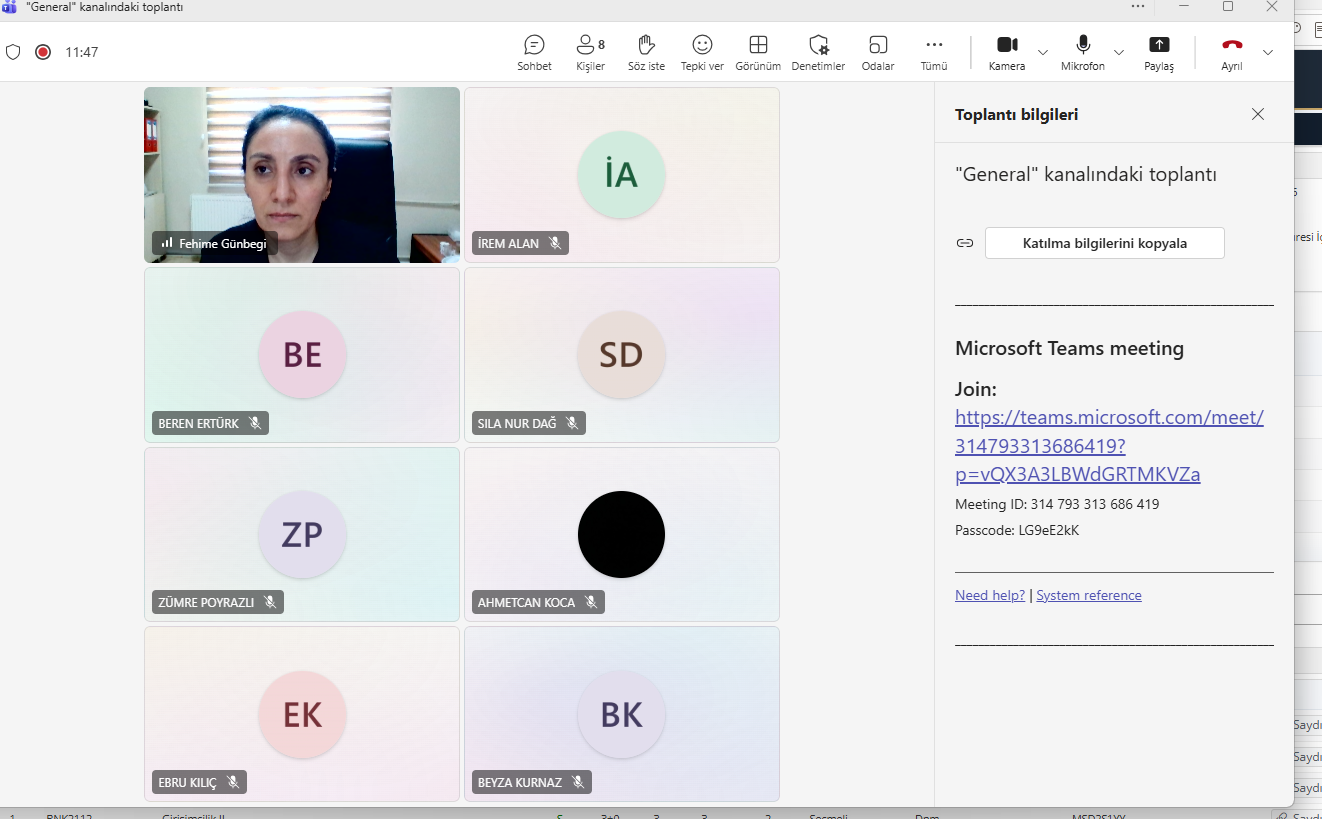Open the Görünüm view options
Image resolution: width=1322 pixels, height=819 pixels.
758,53
